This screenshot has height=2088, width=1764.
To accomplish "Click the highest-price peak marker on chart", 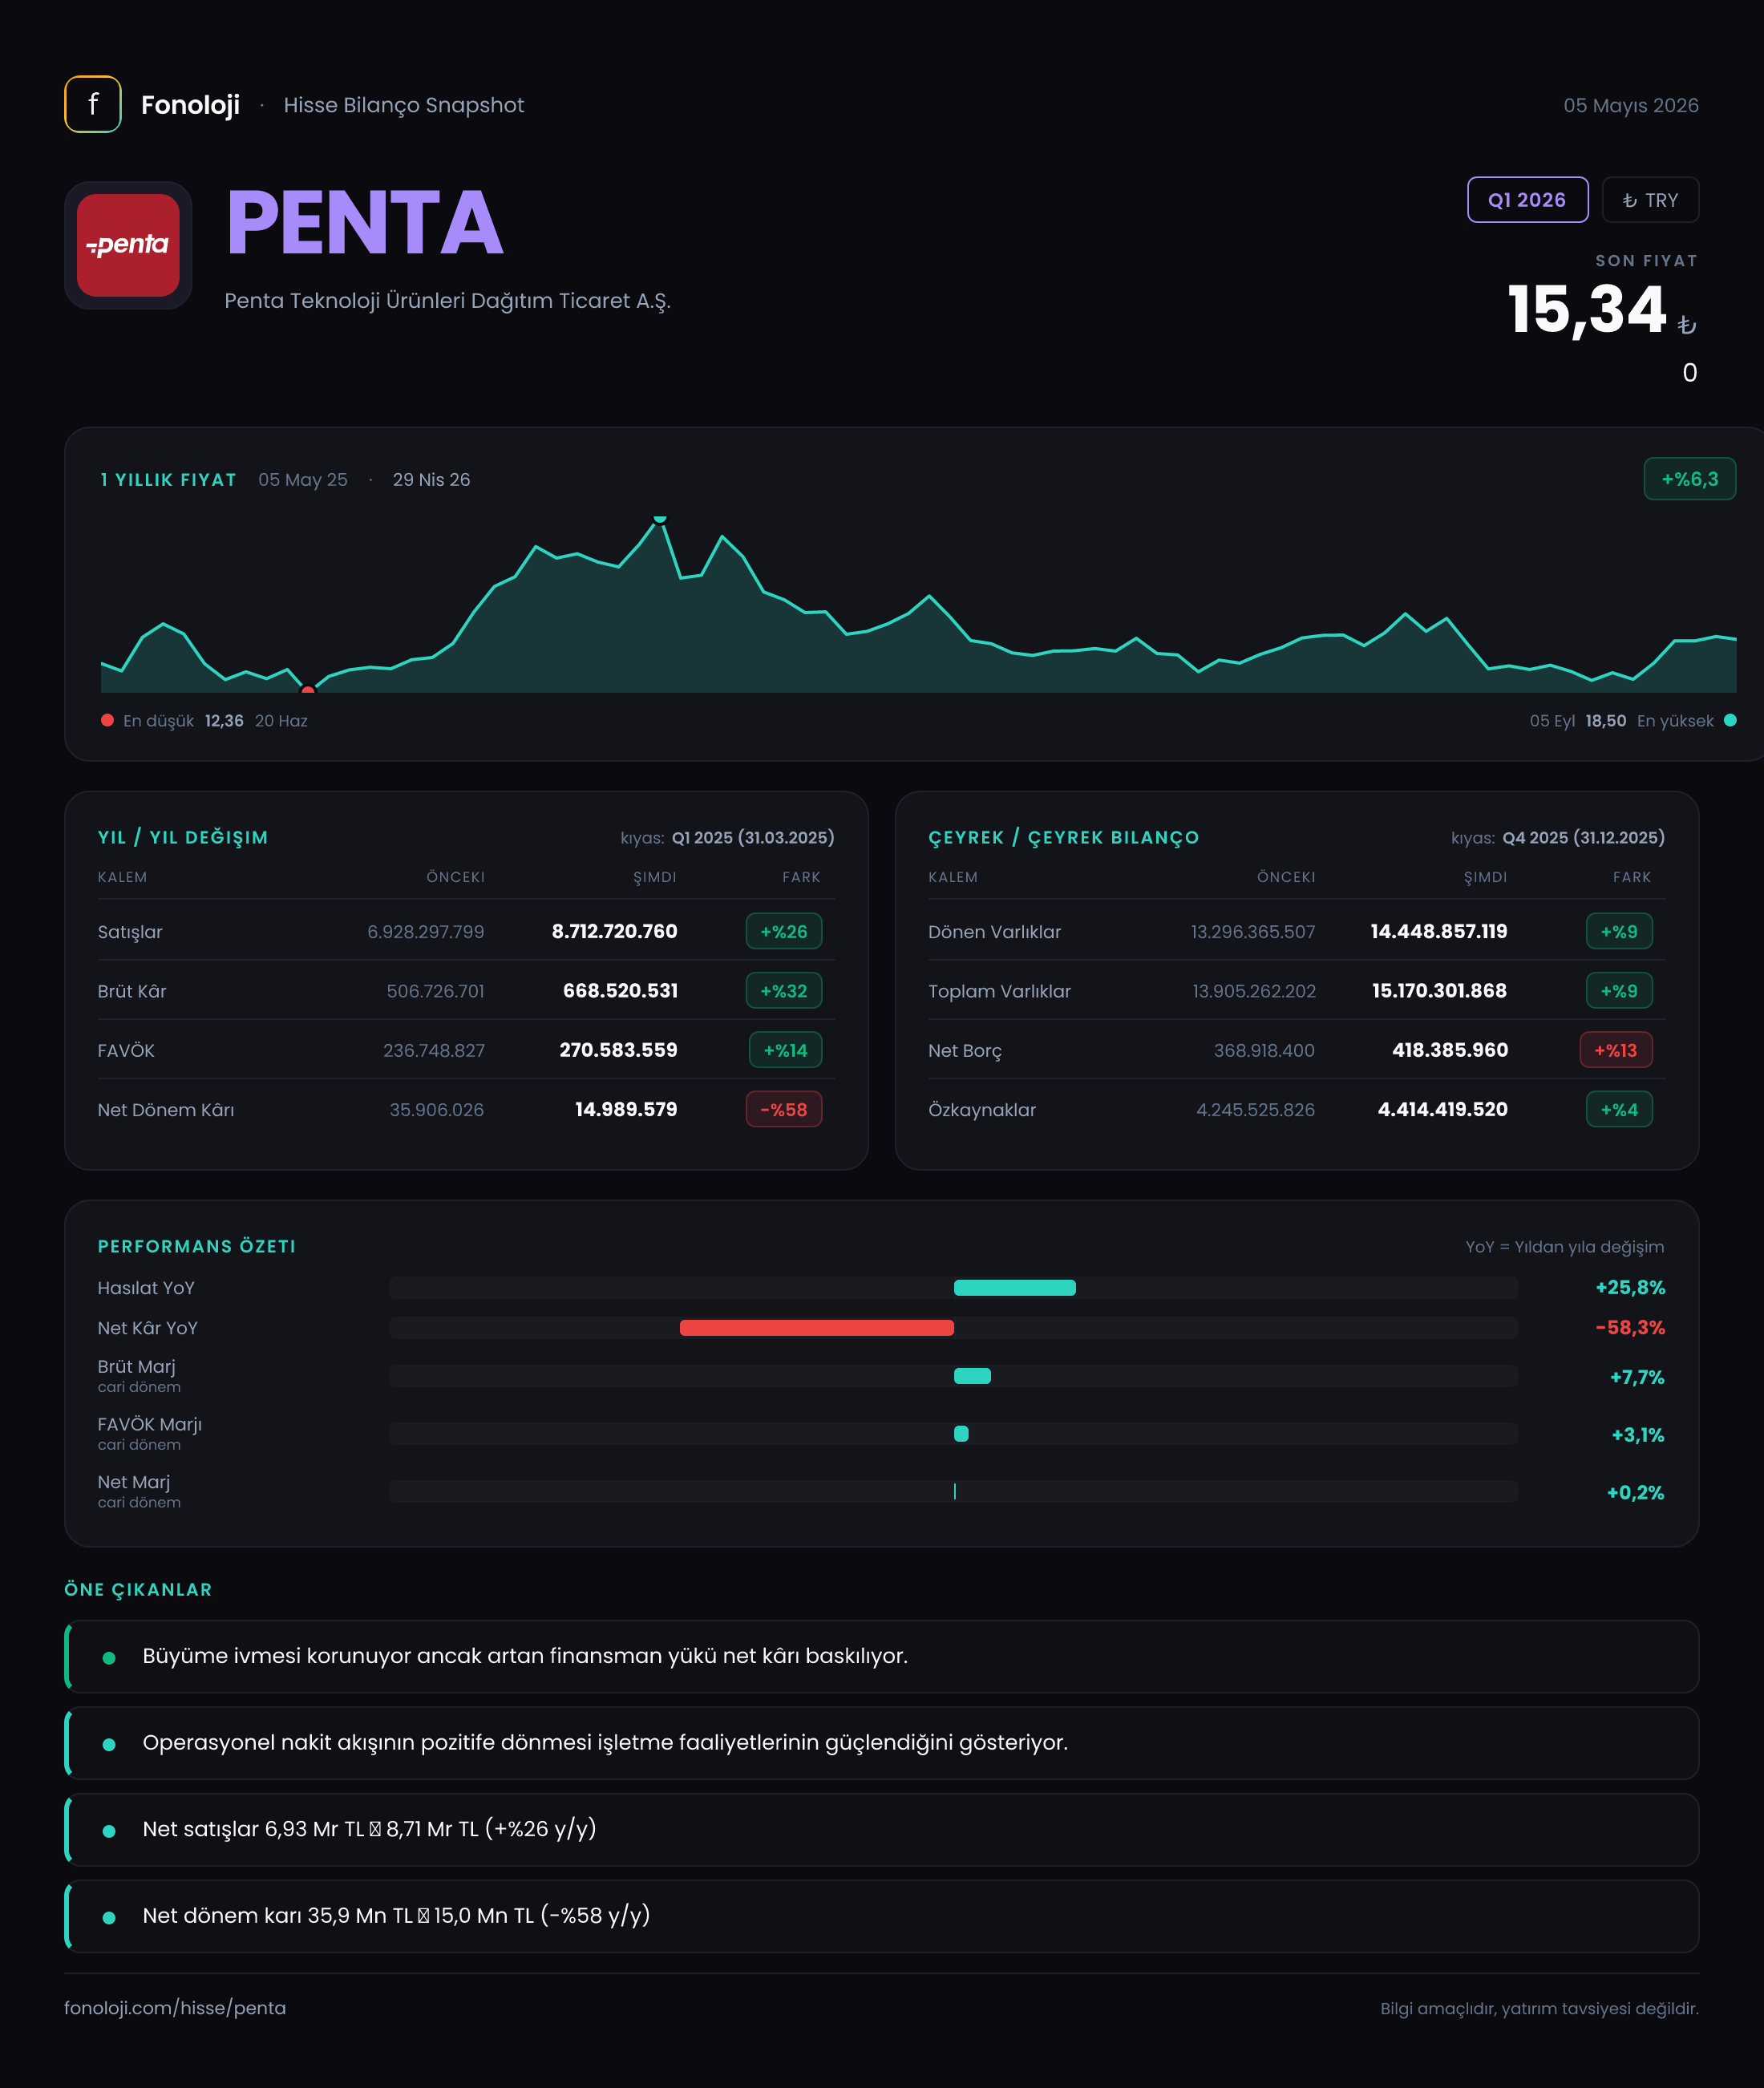I will tap(659, 519).
